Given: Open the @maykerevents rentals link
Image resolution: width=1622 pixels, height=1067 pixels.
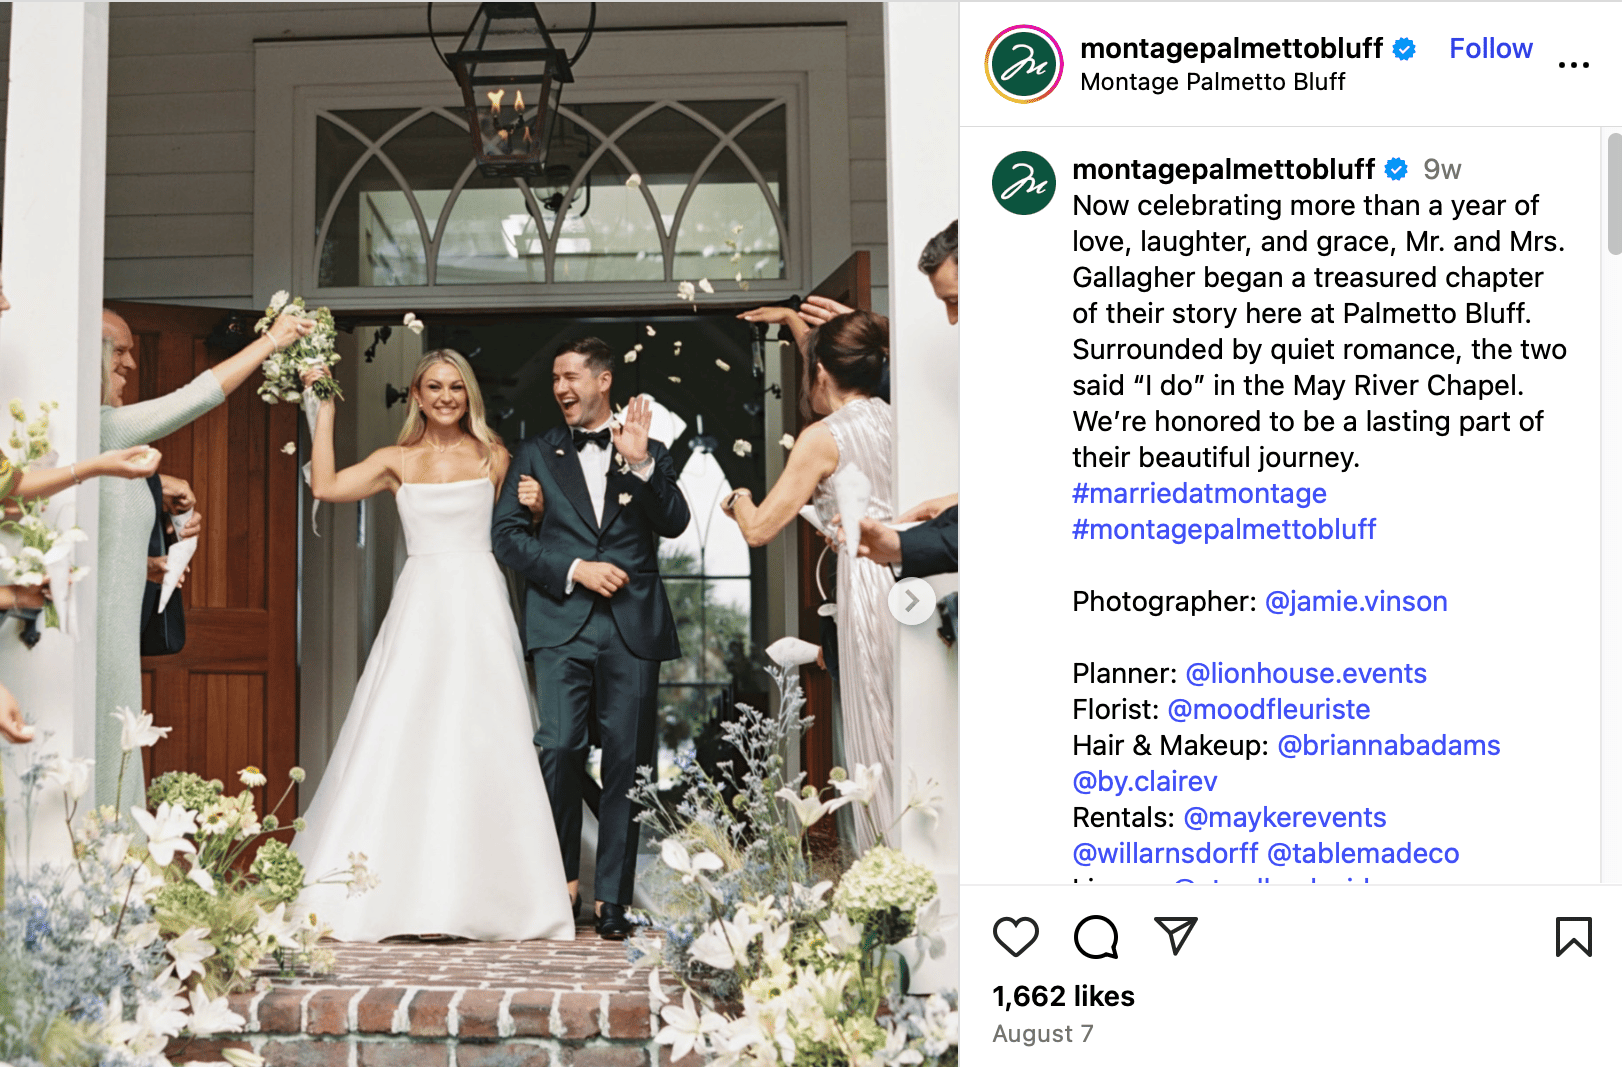Looking at the screenshot, I should pyautogui.click(x=1285, y=817).
